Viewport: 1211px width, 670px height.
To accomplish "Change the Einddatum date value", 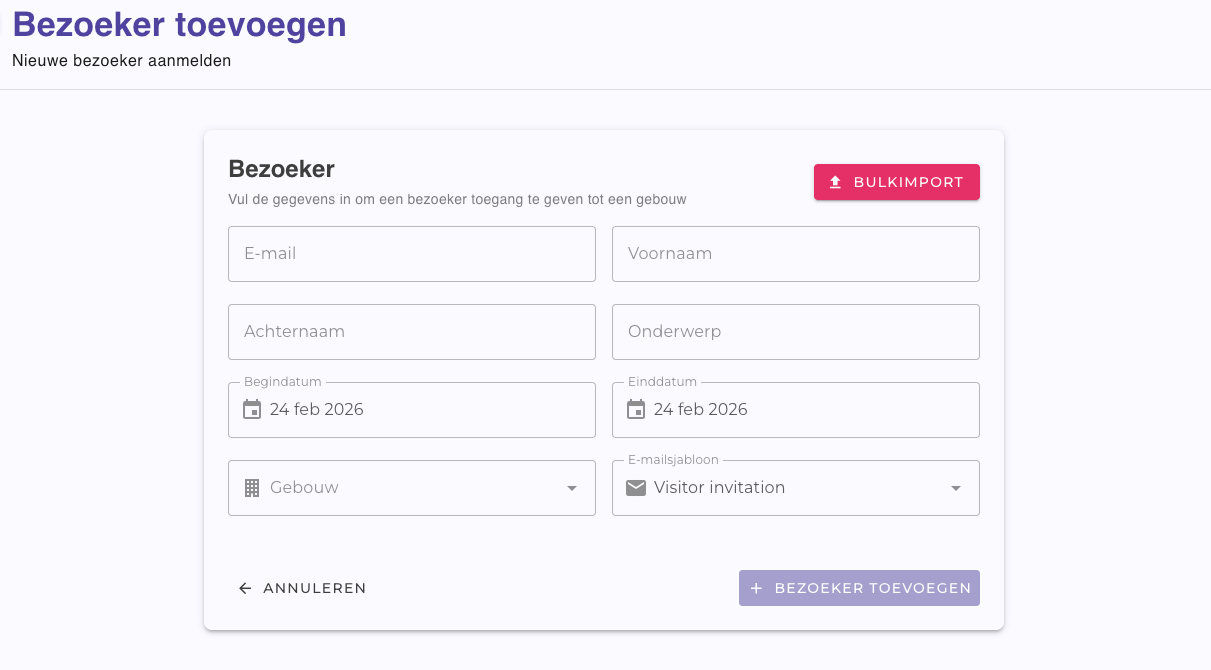I will pos(701,409).
